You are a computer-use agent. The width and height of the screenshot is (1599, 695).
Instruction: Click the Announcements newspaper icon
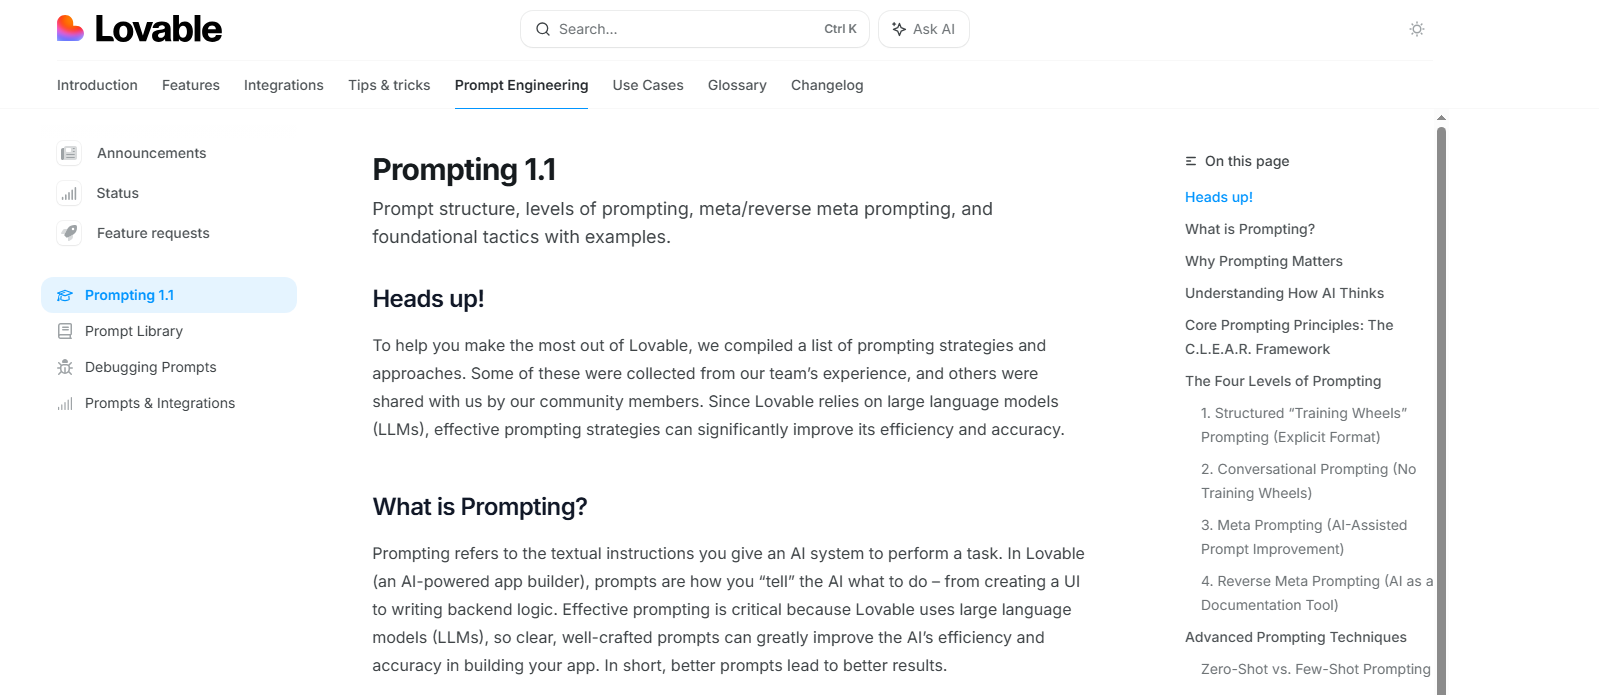tap(69, 153)
